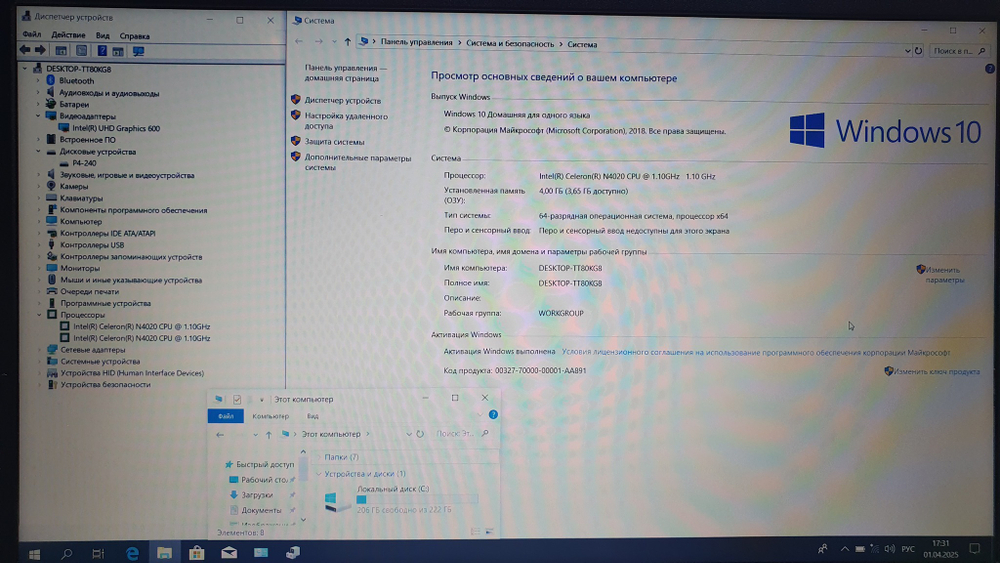Click Панель управления breadcrumb in address bar

click(416, 42)
